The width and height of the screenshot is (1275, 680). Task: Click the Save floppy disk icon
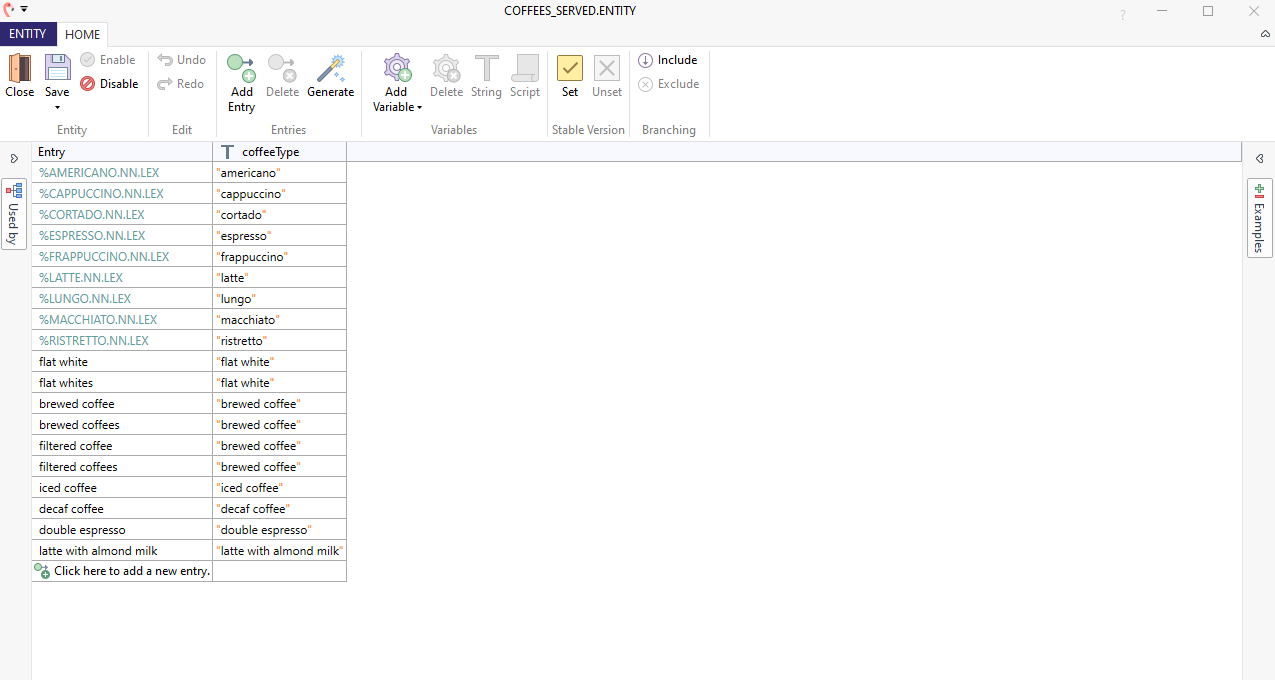57,68
